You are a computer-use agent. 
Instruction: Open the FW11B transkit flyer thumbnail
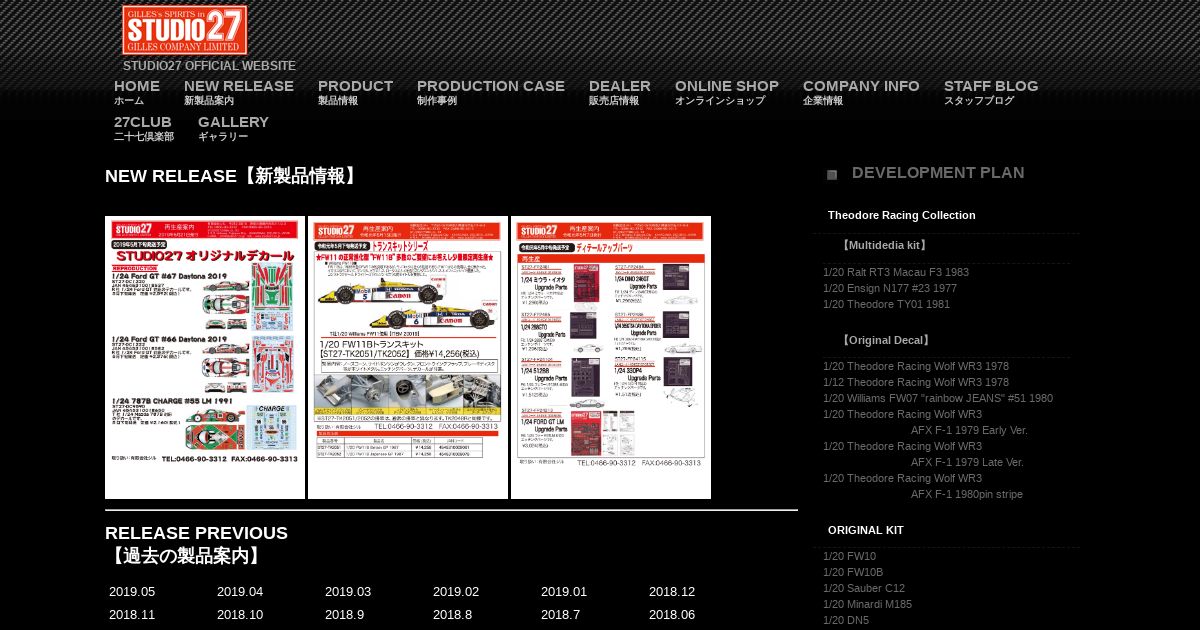(x=408, y=357)
